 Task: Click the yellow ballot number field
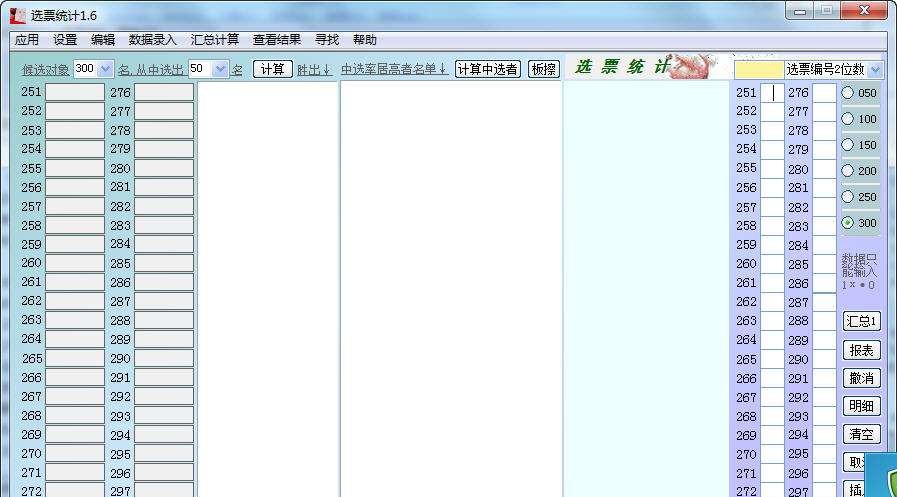tap(759, 70)
